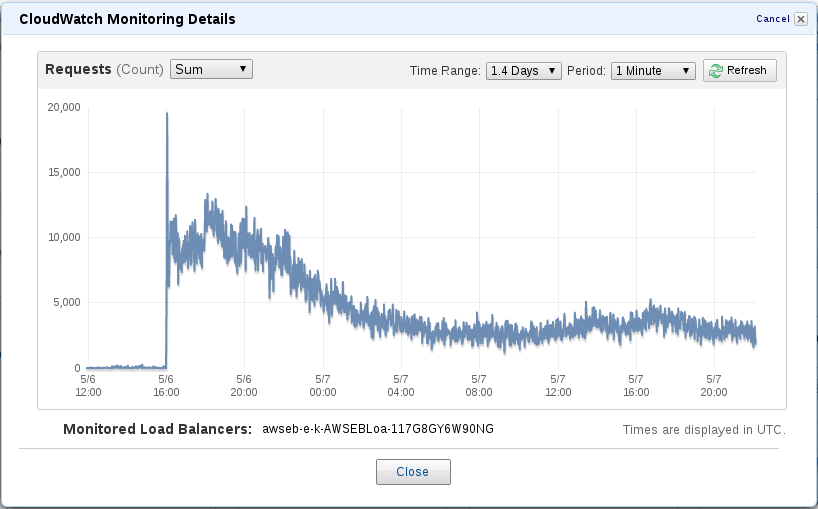Click the 5/7 08:00 x-axis label
Image resolution: width=818 pixels, height=509 pixels.
(479, 385)
